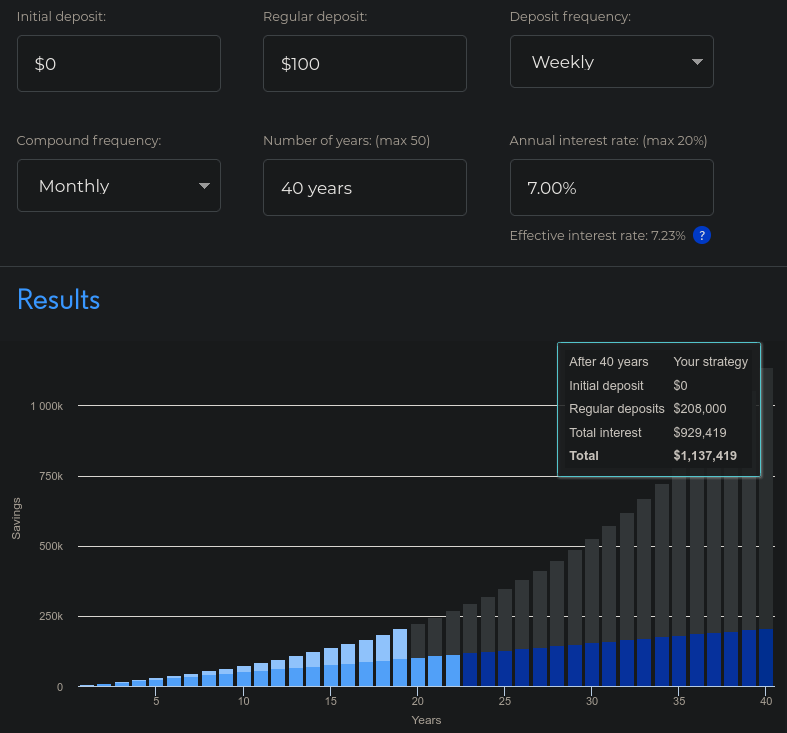This screenshot has width=787, height=733.
Task: Click 'Effective interest rate: 7.23%' text
Action: click(597, 235)
